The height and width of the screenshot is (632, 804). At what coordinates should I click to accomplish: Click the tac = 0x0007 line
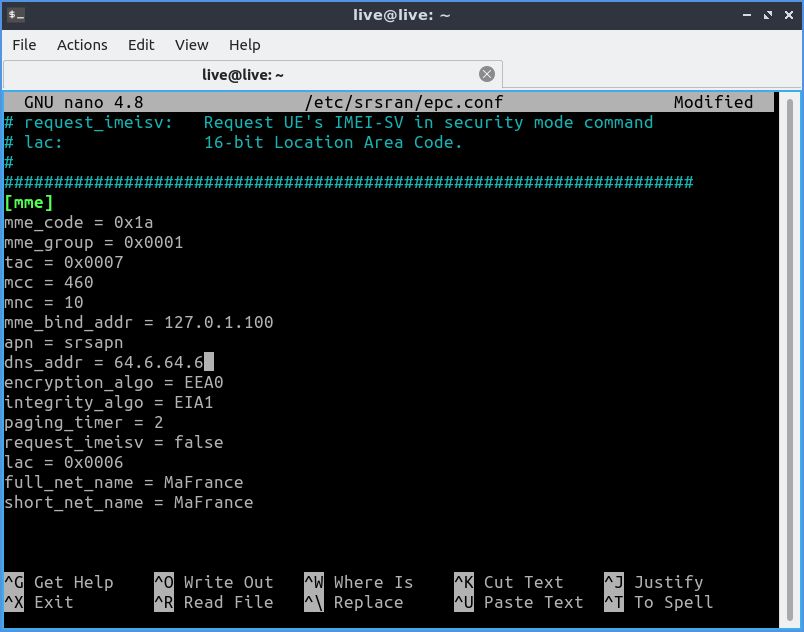tap(64, 262)
